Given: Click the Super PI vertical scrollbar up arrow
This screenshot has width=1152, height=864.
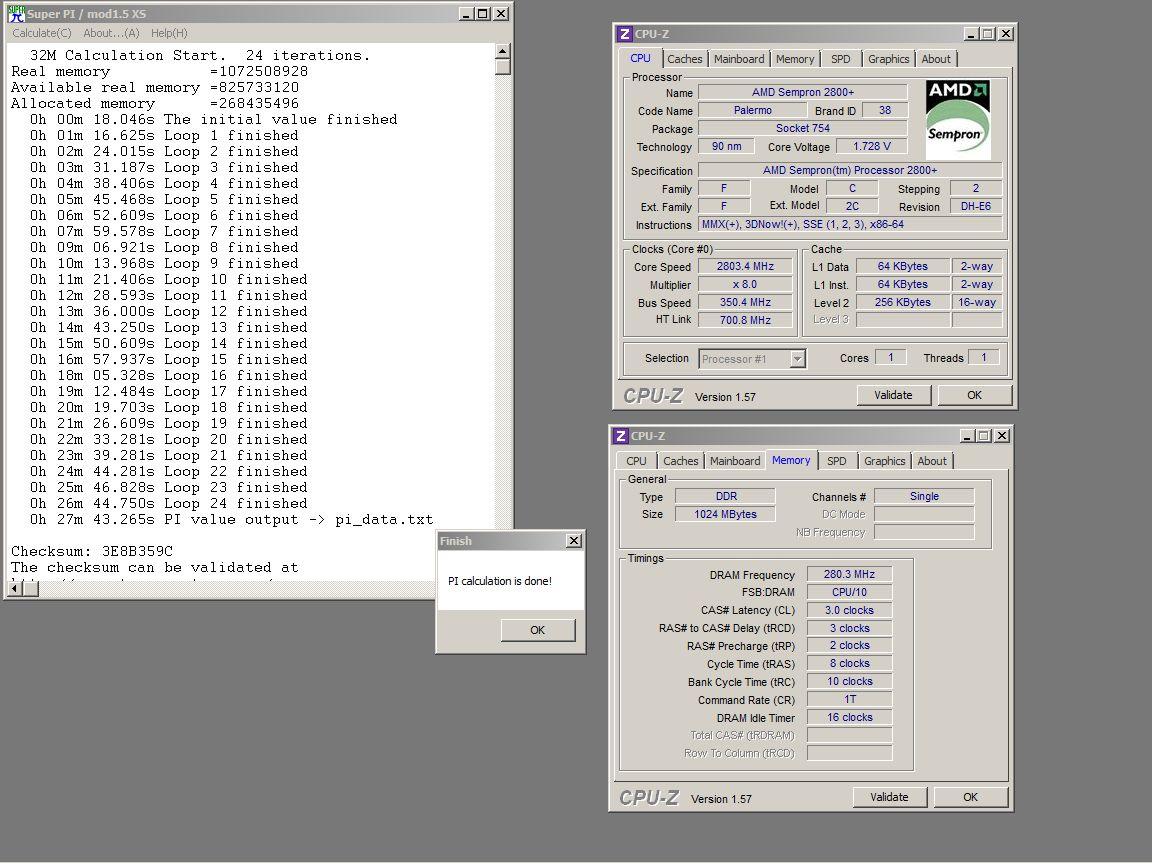Looking at the screenshot, I should coord(503,51).
